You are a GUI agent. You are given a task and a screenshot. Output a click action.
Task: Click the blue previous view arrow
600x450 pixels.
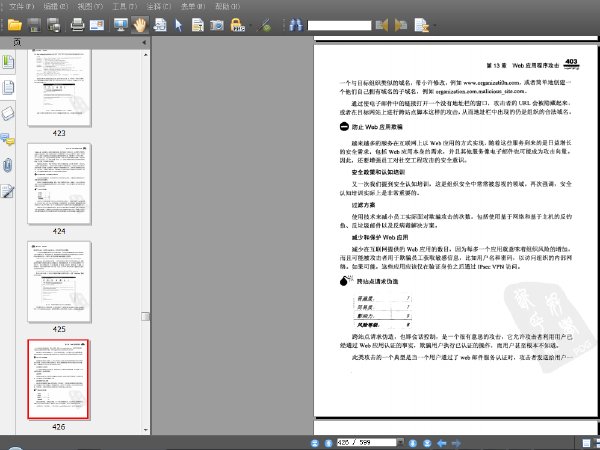click(442, 443)
